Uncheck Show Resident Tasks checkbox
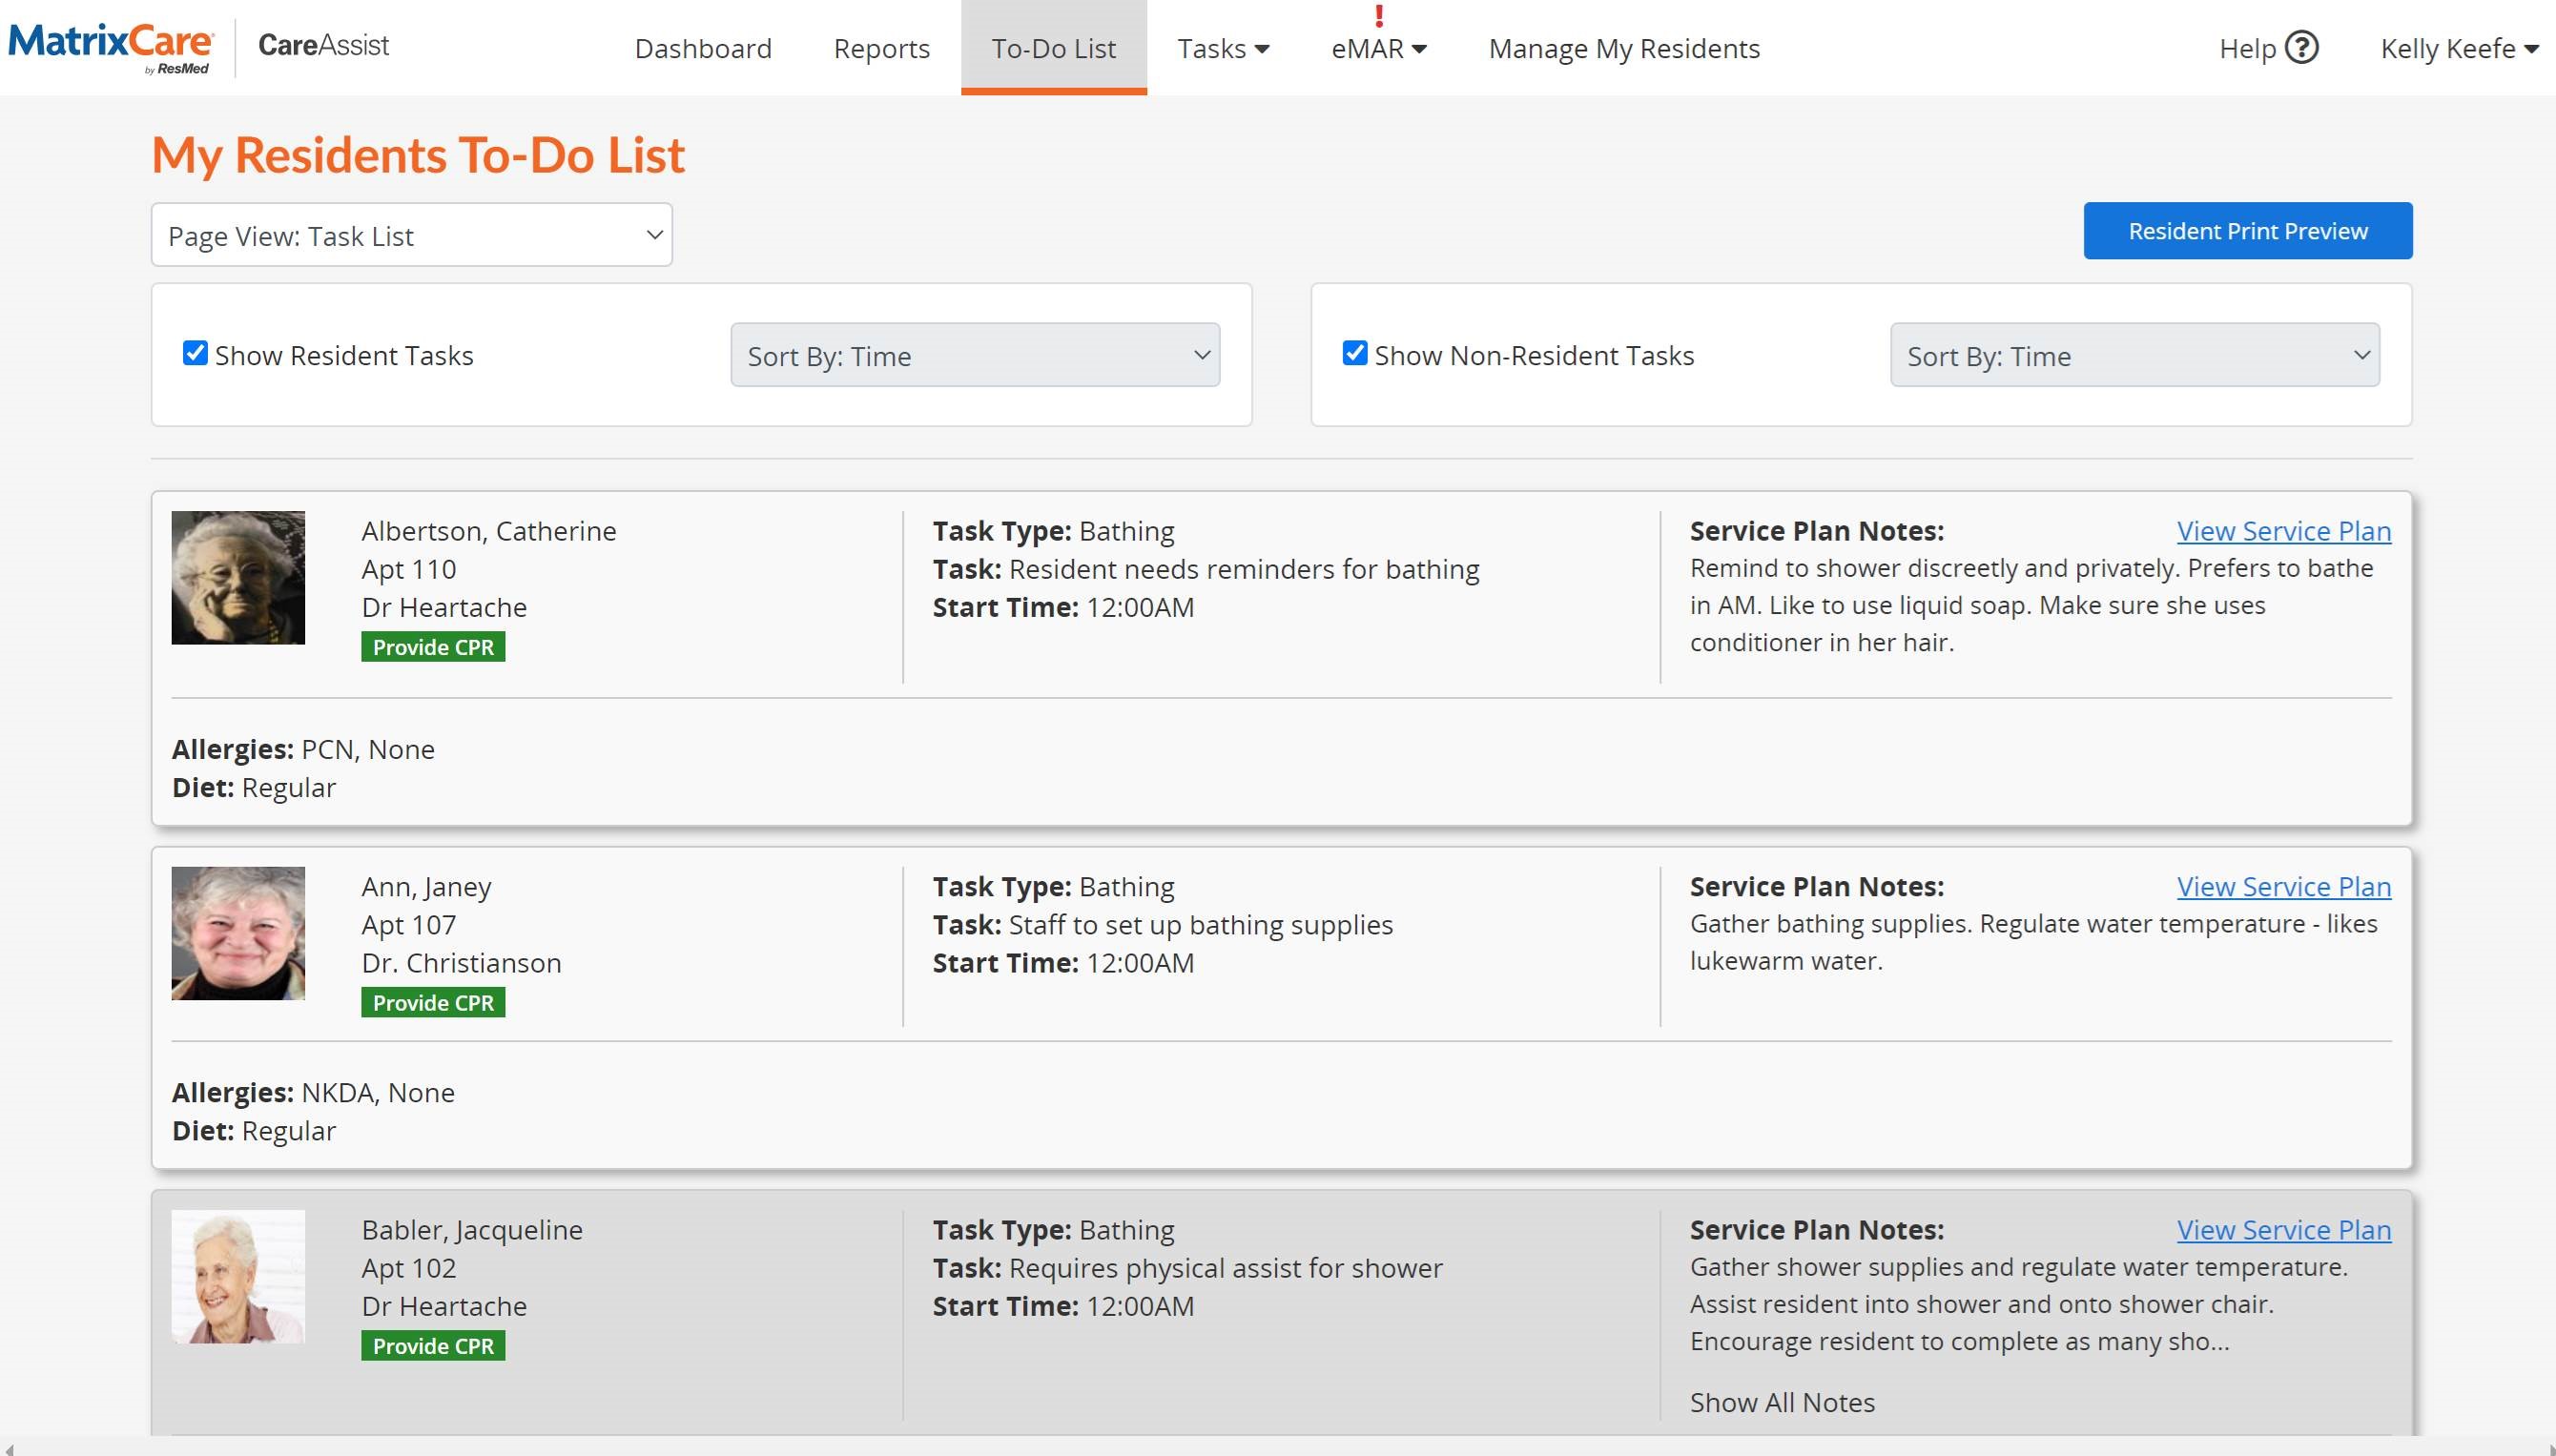The height and width of the screenshot is (1456, 2556). click(x=195, y=353)
